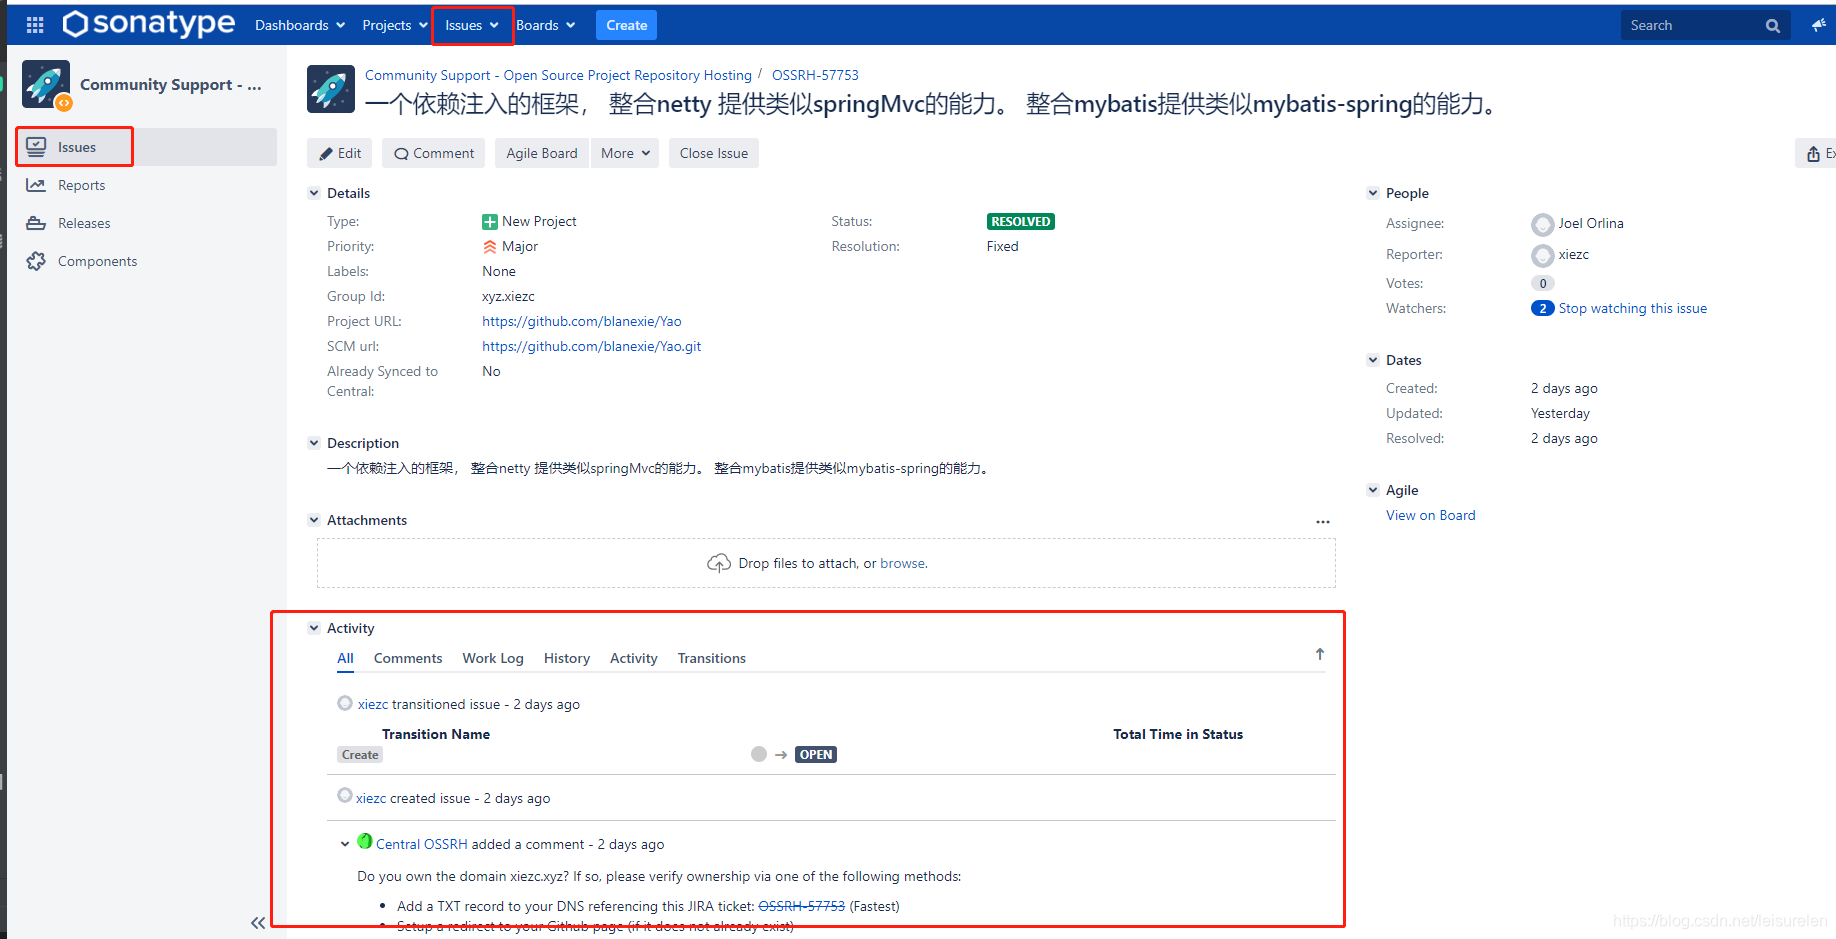The image size is (1836, 939).
Task: Click the browse link for attachments
Action: click(x=903, y=563)
